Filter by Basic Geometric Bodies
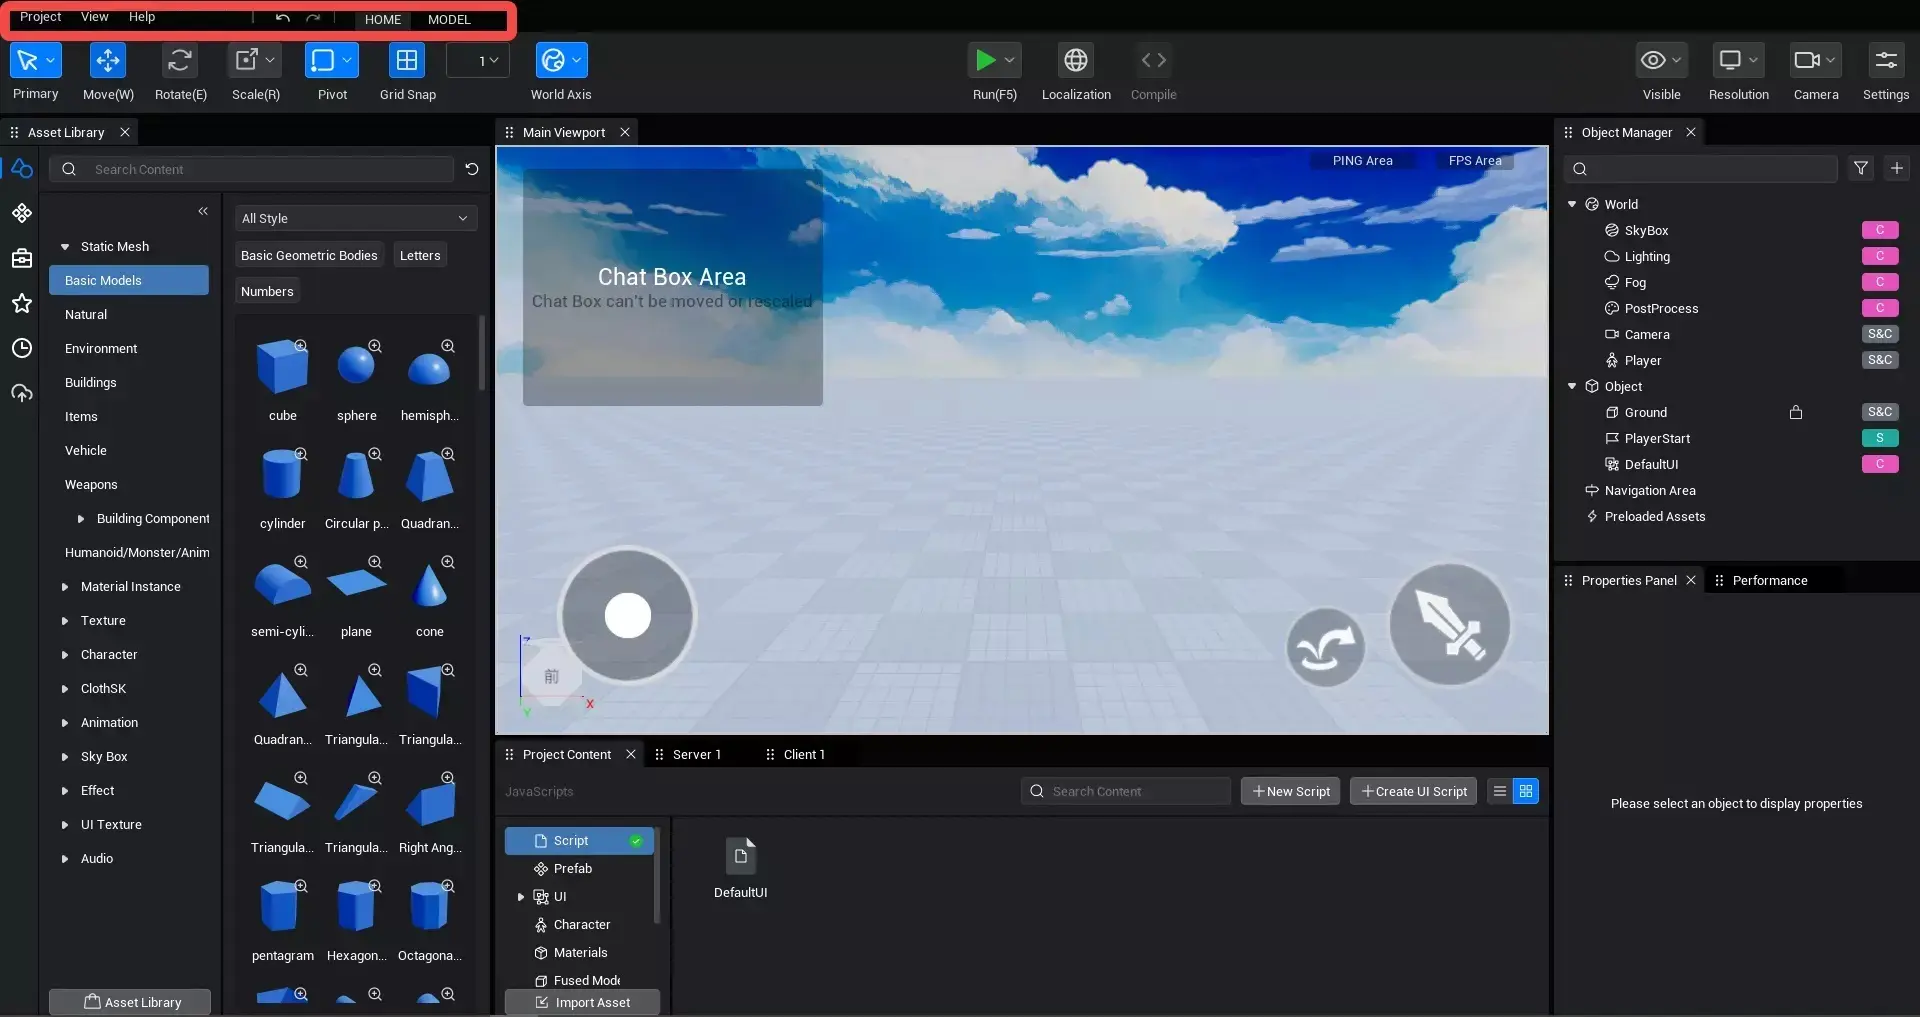The image size is (1920, 1017). pos(309,255)
